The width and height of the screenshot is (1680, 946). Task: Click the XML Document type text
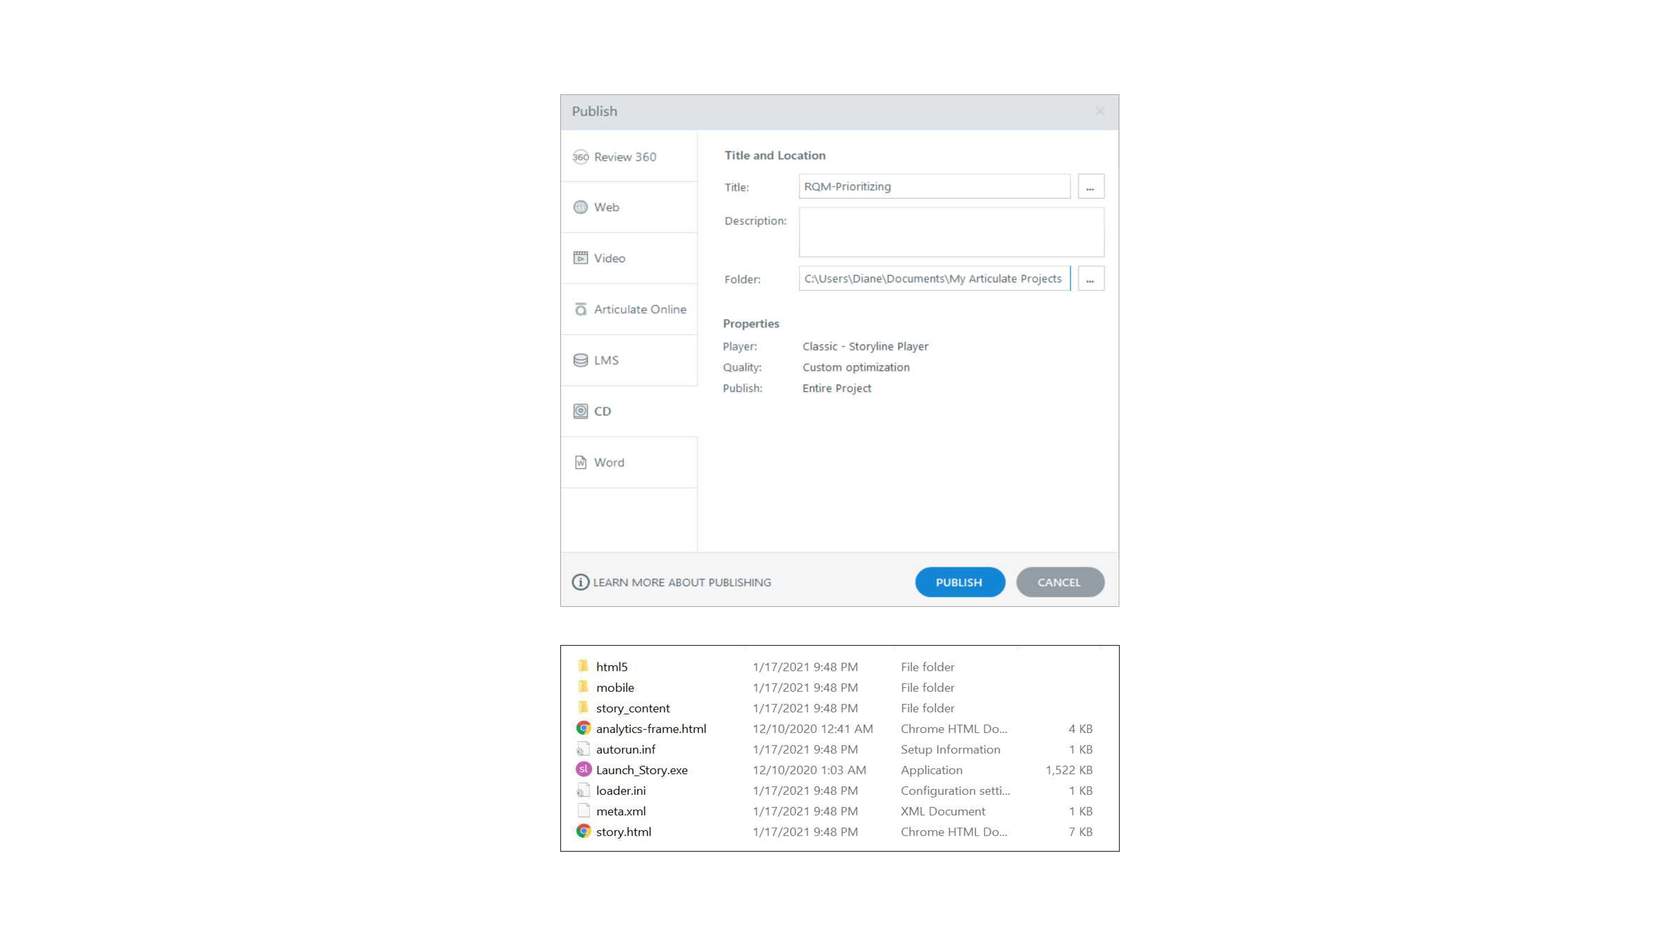(943, 811)
